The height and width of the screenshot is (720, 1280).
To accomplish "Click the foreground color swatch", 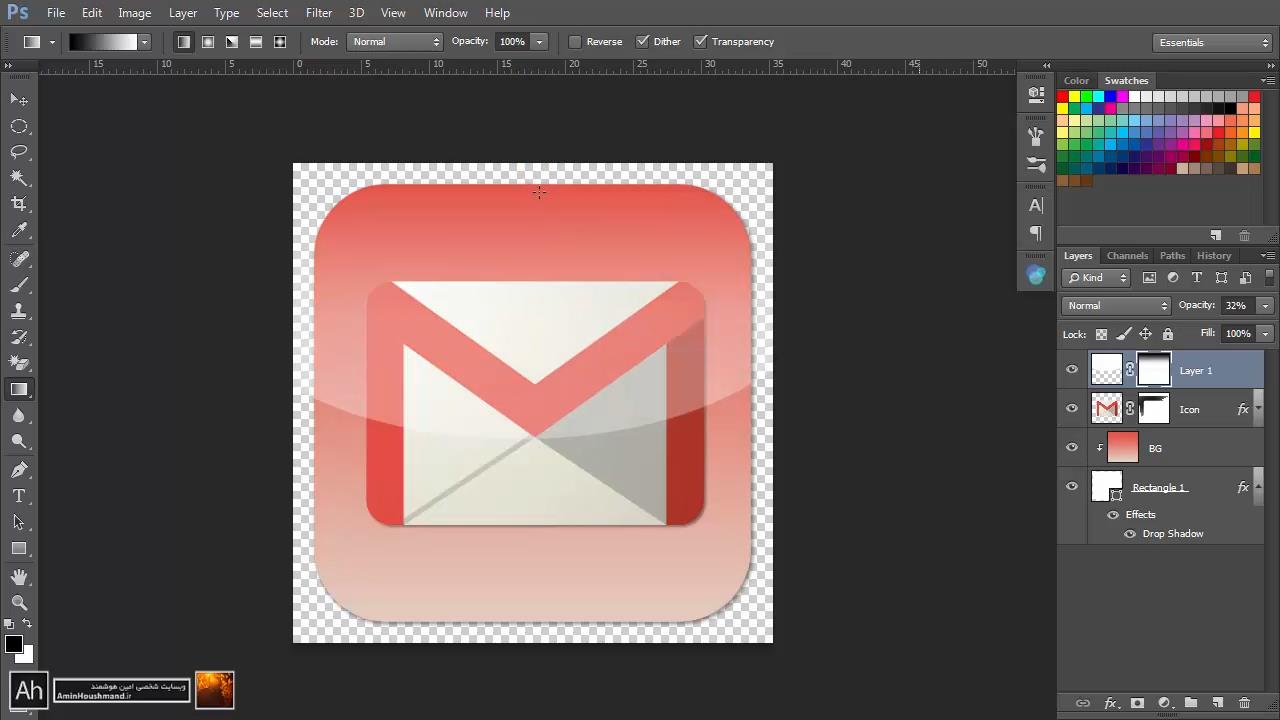I will pos(13,645).
